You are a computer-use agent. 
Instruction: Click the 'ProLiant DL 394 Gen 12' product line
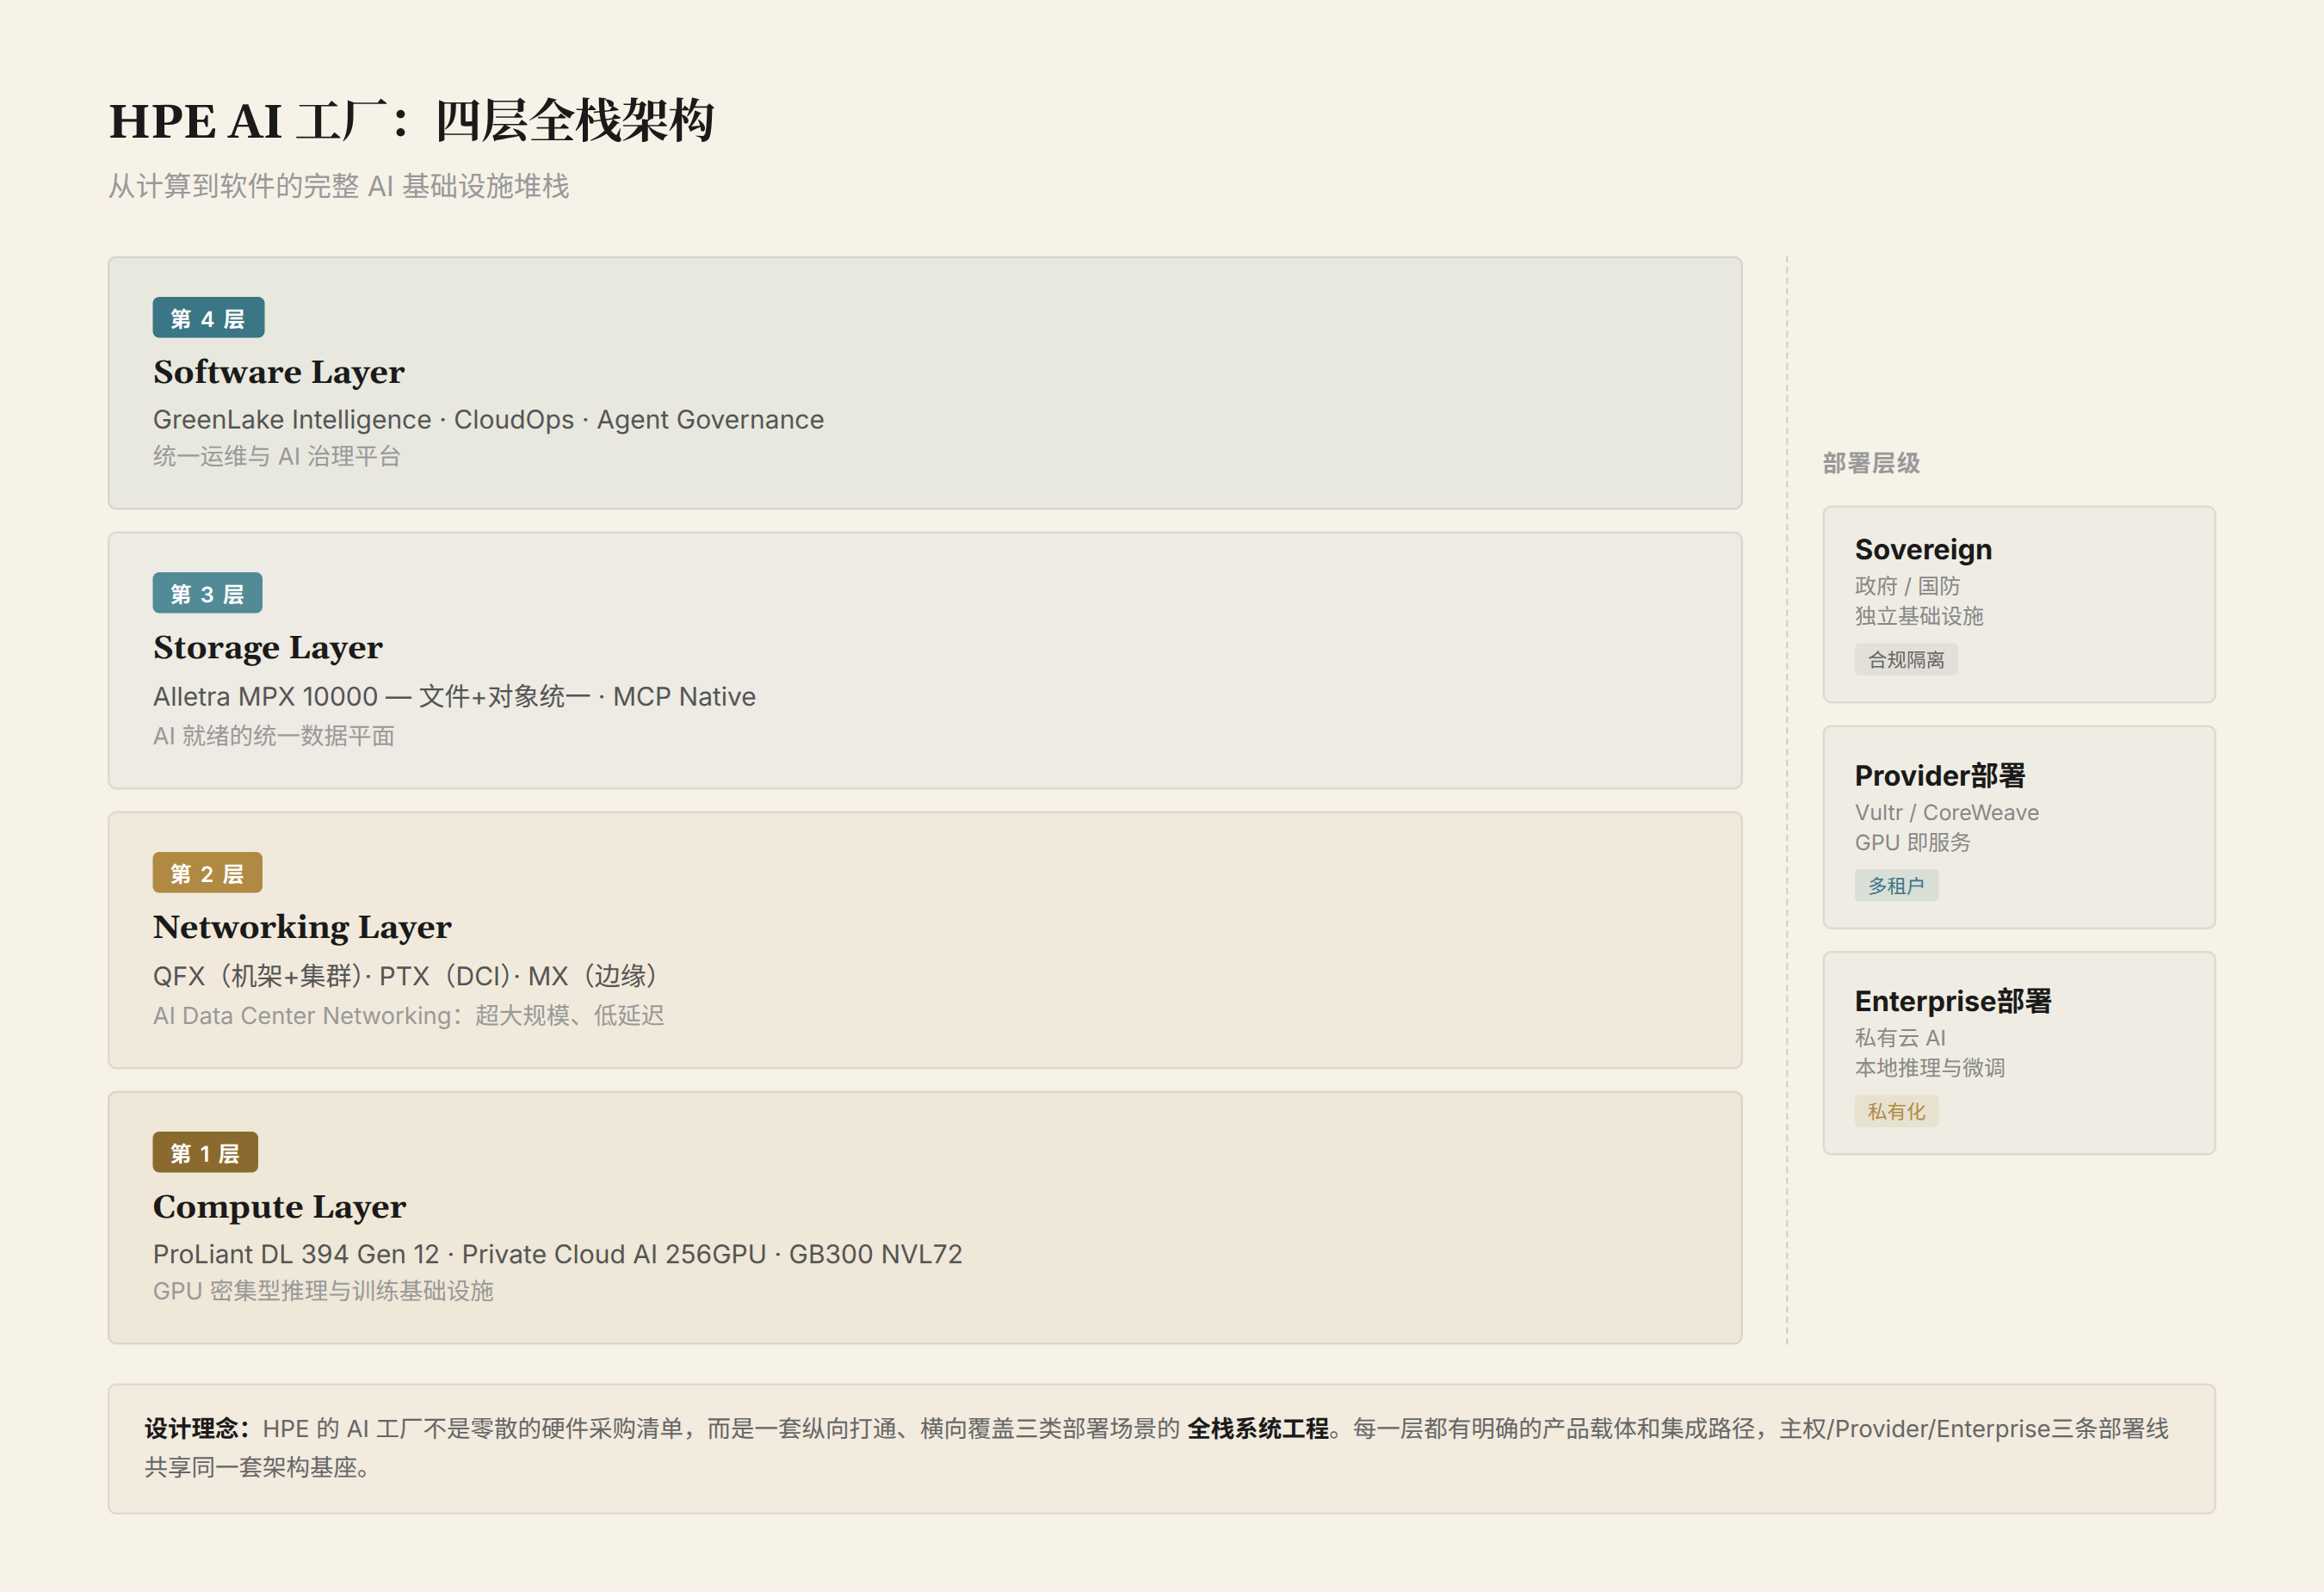pos(557,1254)
